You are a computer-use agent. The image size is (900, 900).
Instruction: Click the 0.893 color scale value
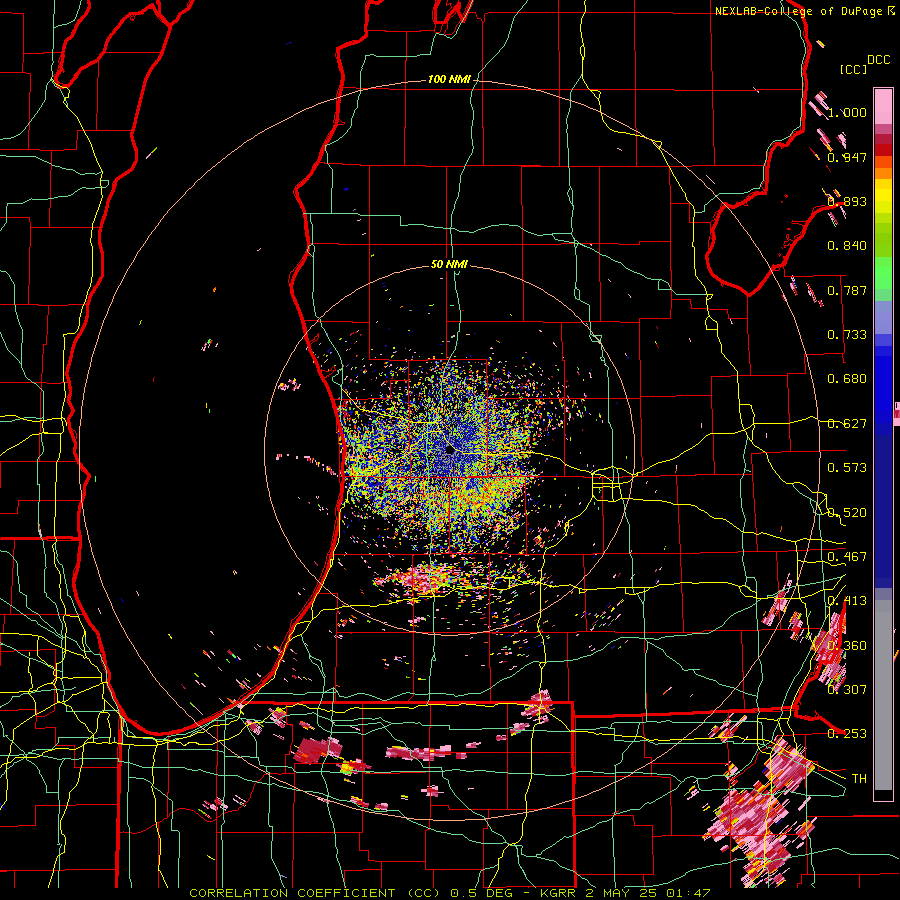(847, 201)
